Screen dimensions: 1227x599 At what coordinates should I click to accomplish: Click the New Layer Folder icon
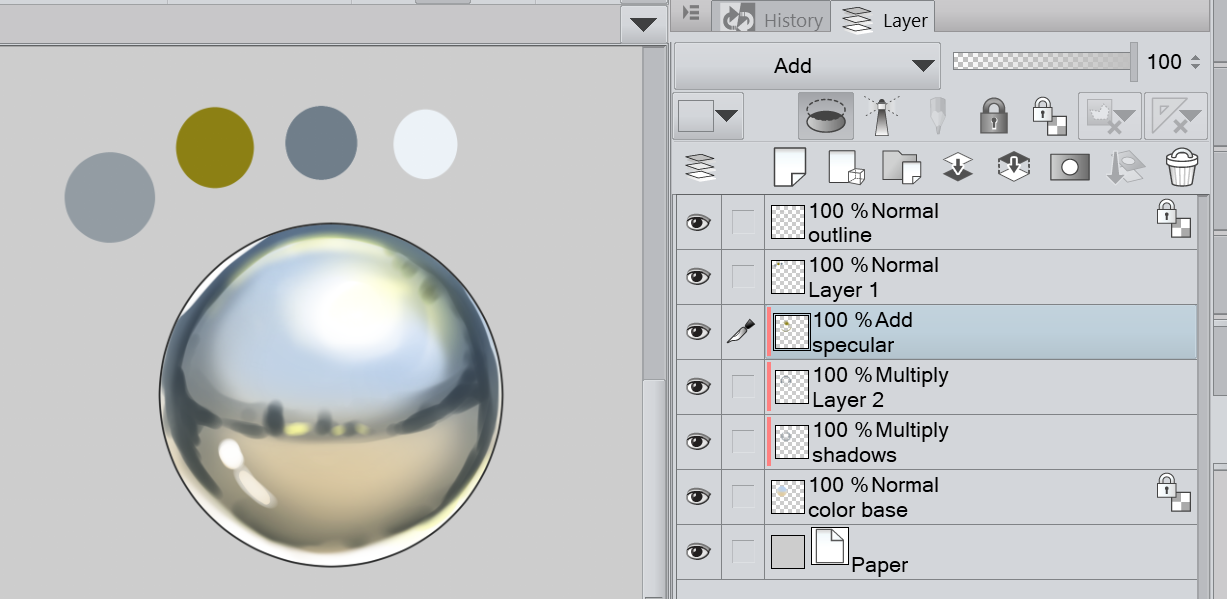[902, 167]
